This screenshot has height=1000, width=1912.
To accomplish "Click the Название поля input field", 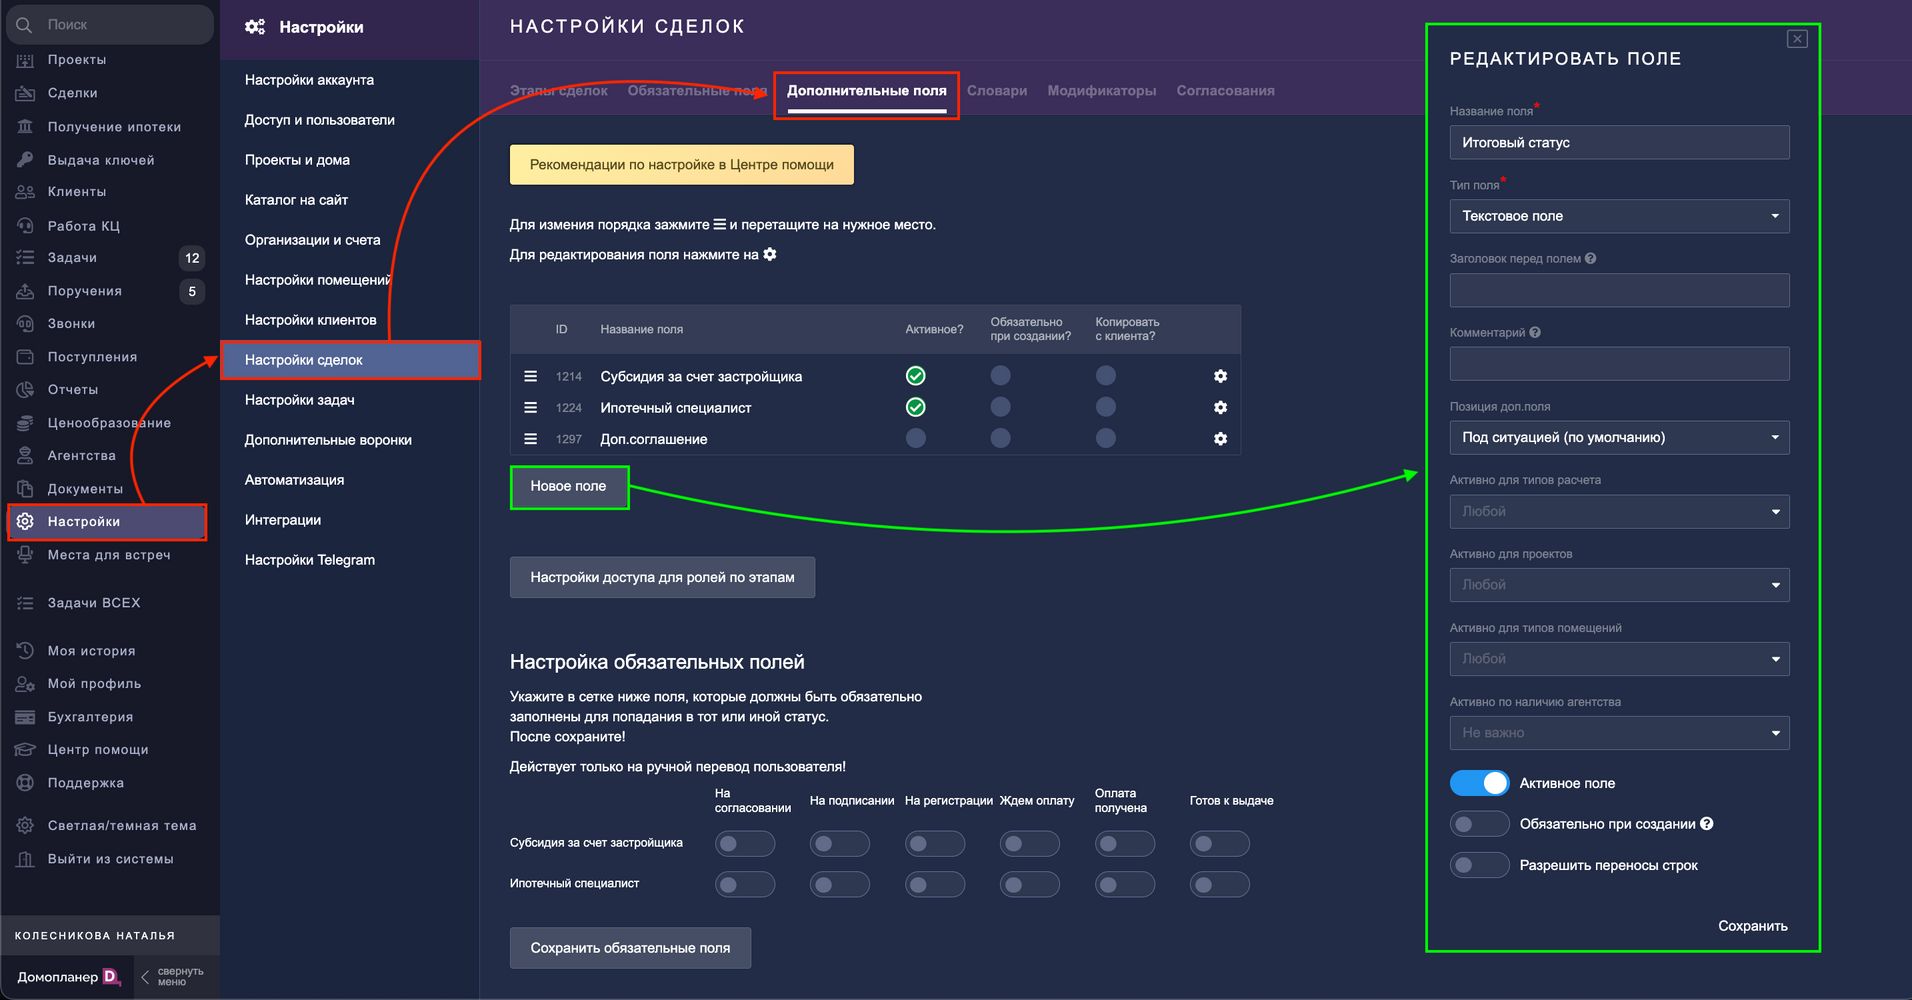I will (x=1619, y=143).
